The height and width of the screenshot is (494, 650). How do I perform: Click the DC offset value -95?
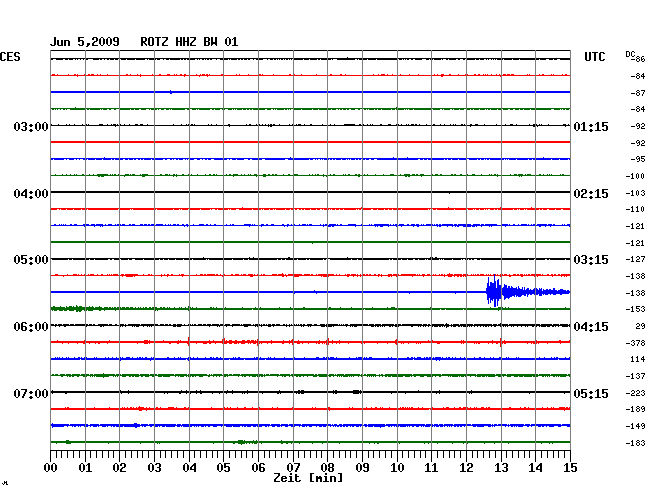point(638,159)
